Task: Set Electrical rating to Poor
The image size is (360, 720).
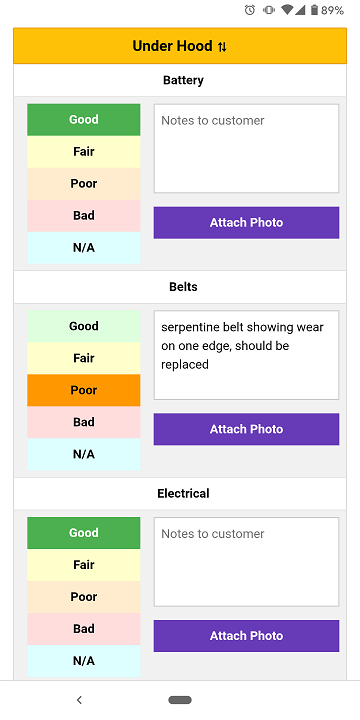Action: 84,597
